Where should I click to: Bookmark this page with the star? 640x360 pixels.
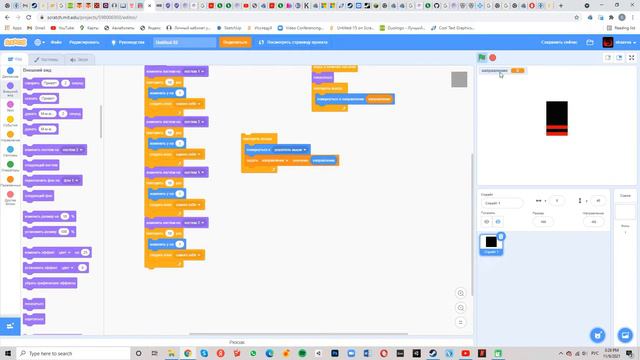pos(577,17)
